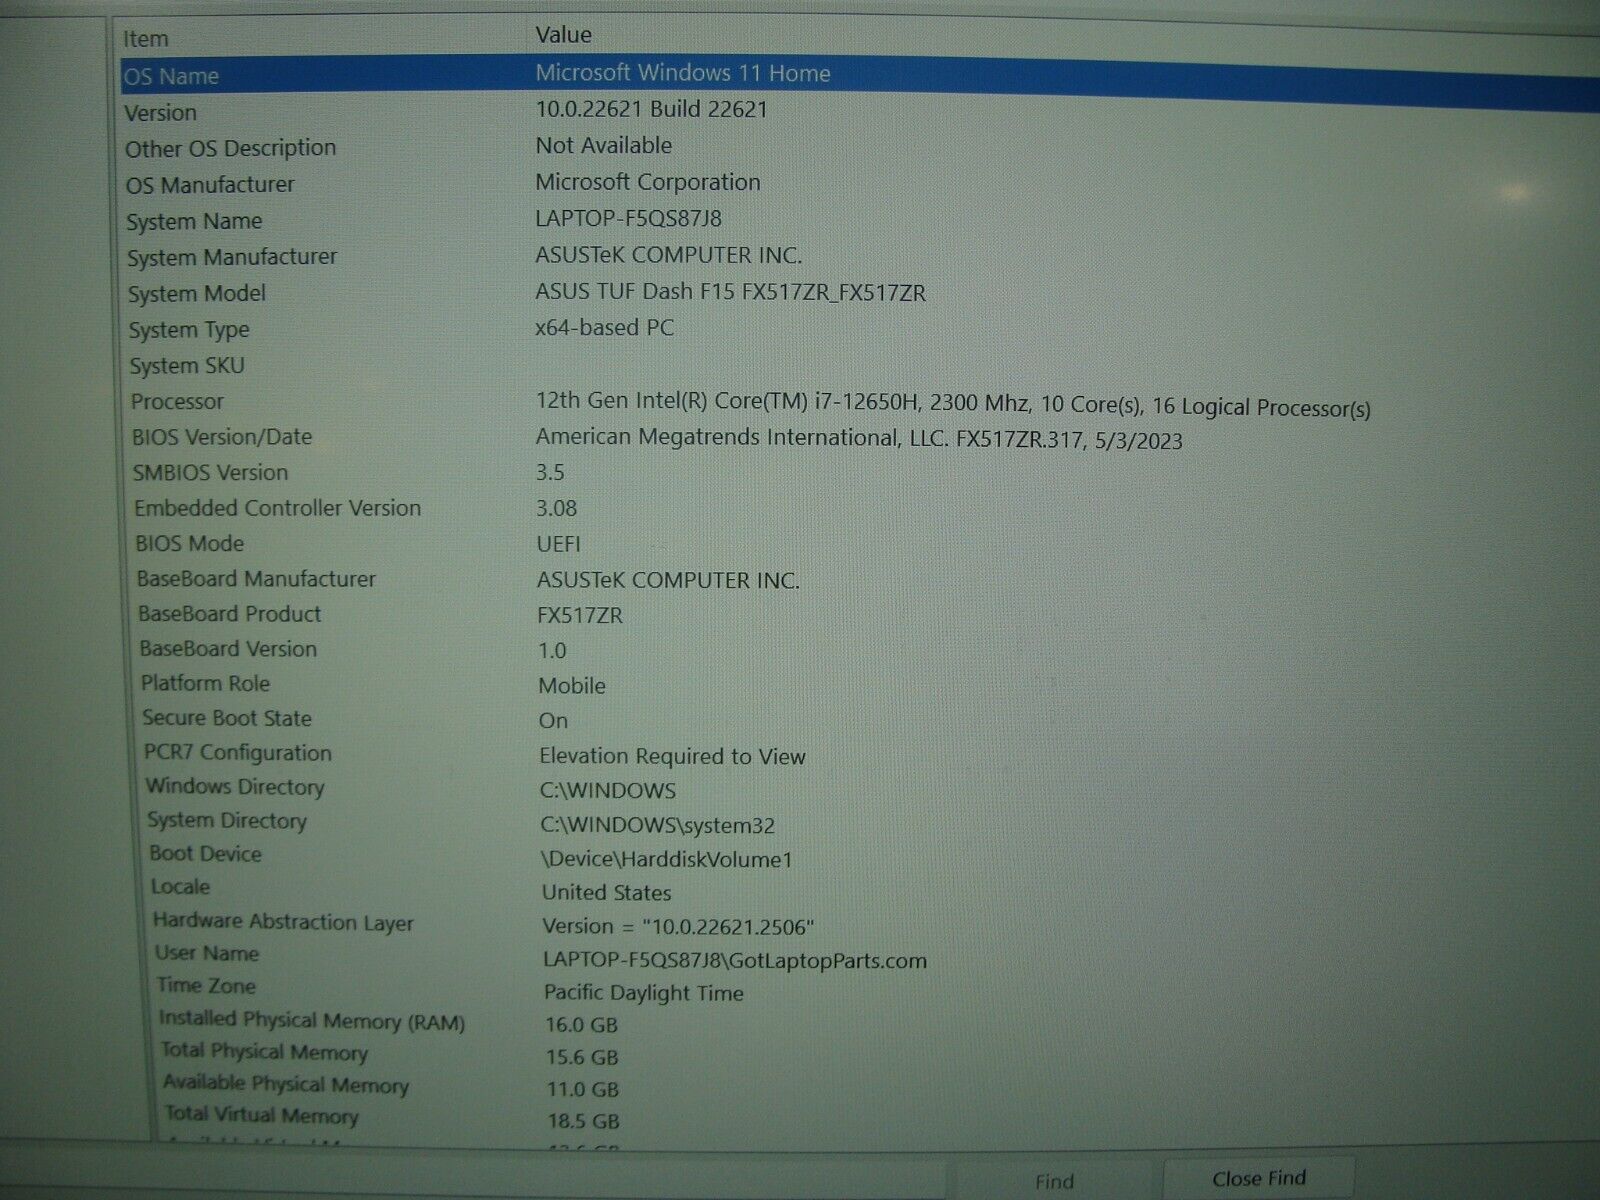Click the FX517ZR baseboard product value

click(x=580, y=615)
